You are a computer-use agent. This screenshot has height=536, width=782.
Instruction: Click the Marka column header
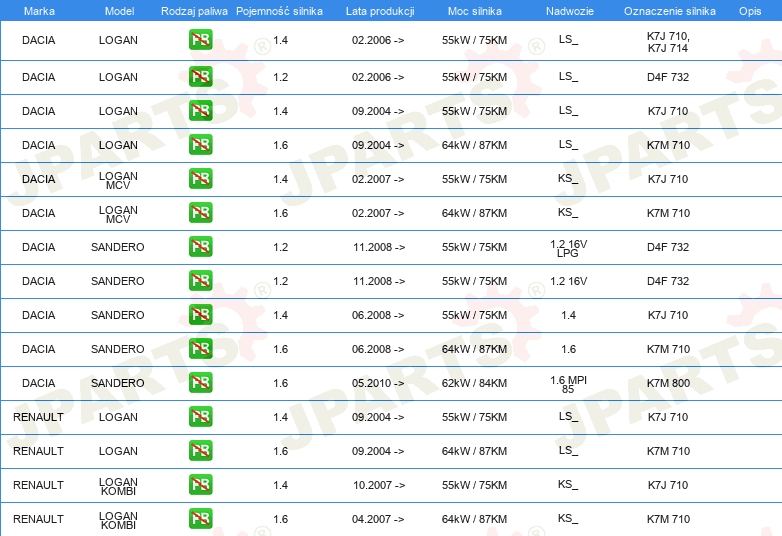click(39, 11)
